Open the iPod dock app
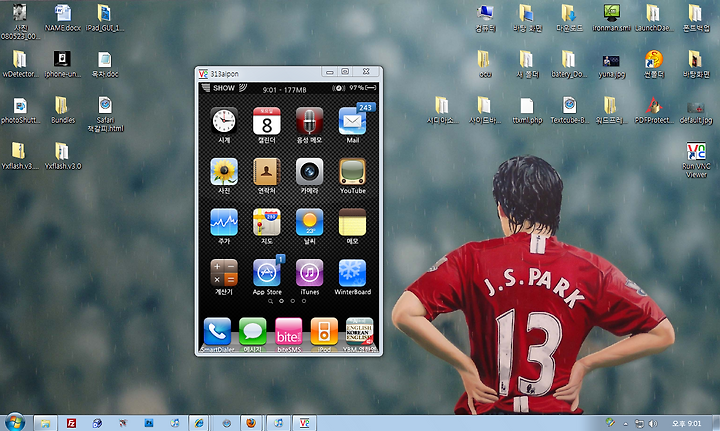The image size is (720, 431). coord(324,331)
